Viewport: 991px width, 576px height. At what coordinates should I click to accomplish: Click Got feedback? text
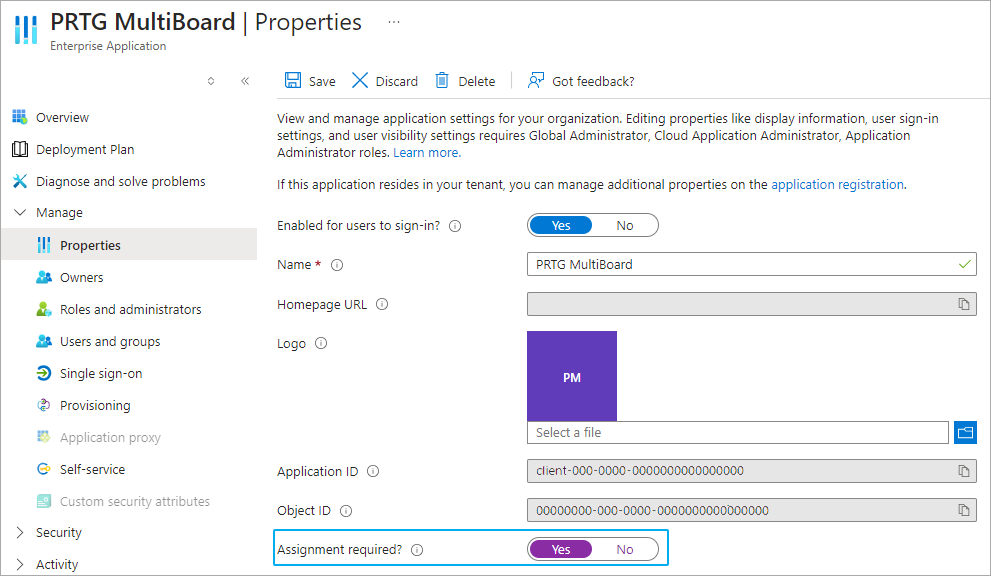tap(593, 82)
